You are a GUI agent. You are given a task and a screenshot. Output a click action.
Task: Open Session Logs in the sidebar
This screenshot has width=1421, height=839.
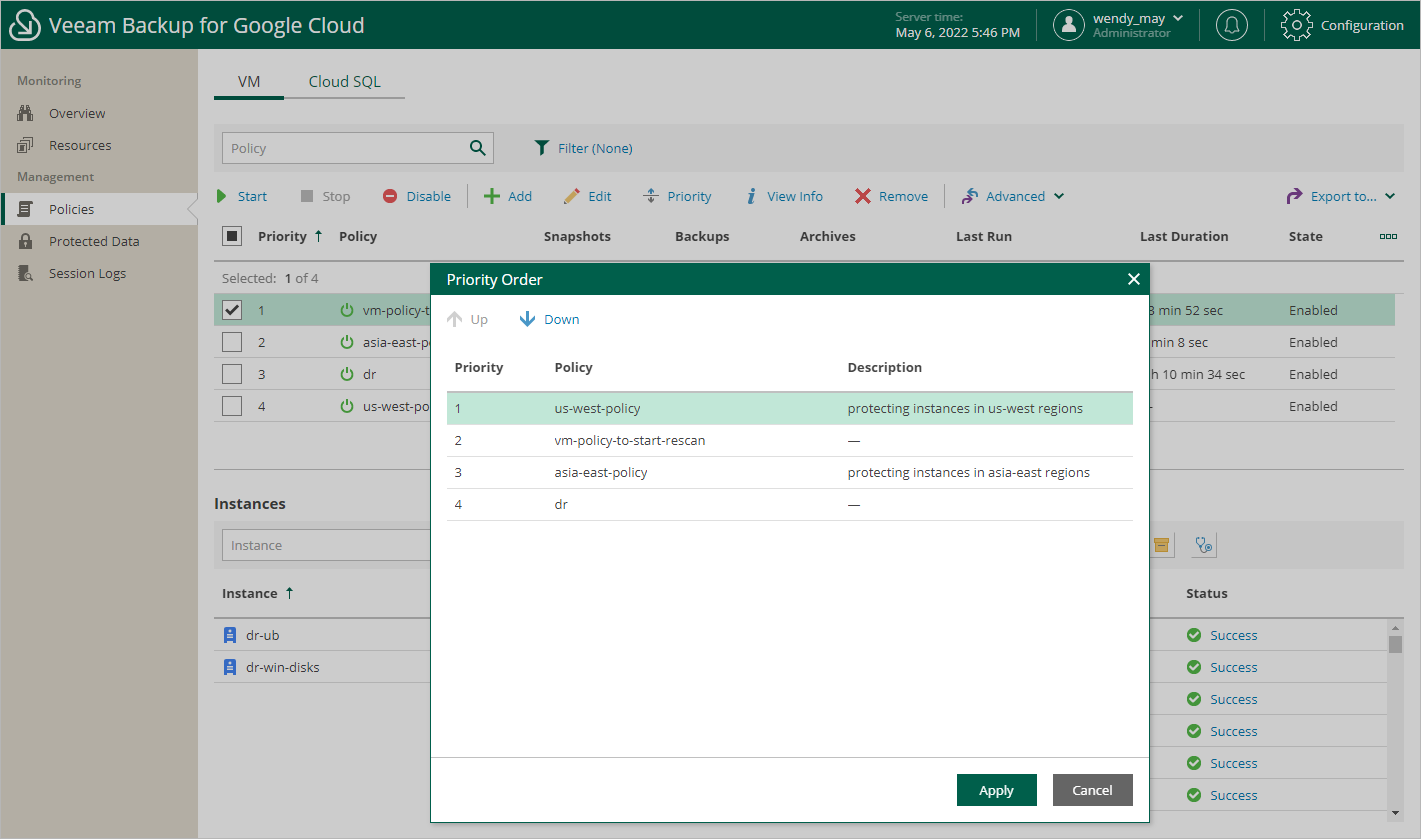87,273
